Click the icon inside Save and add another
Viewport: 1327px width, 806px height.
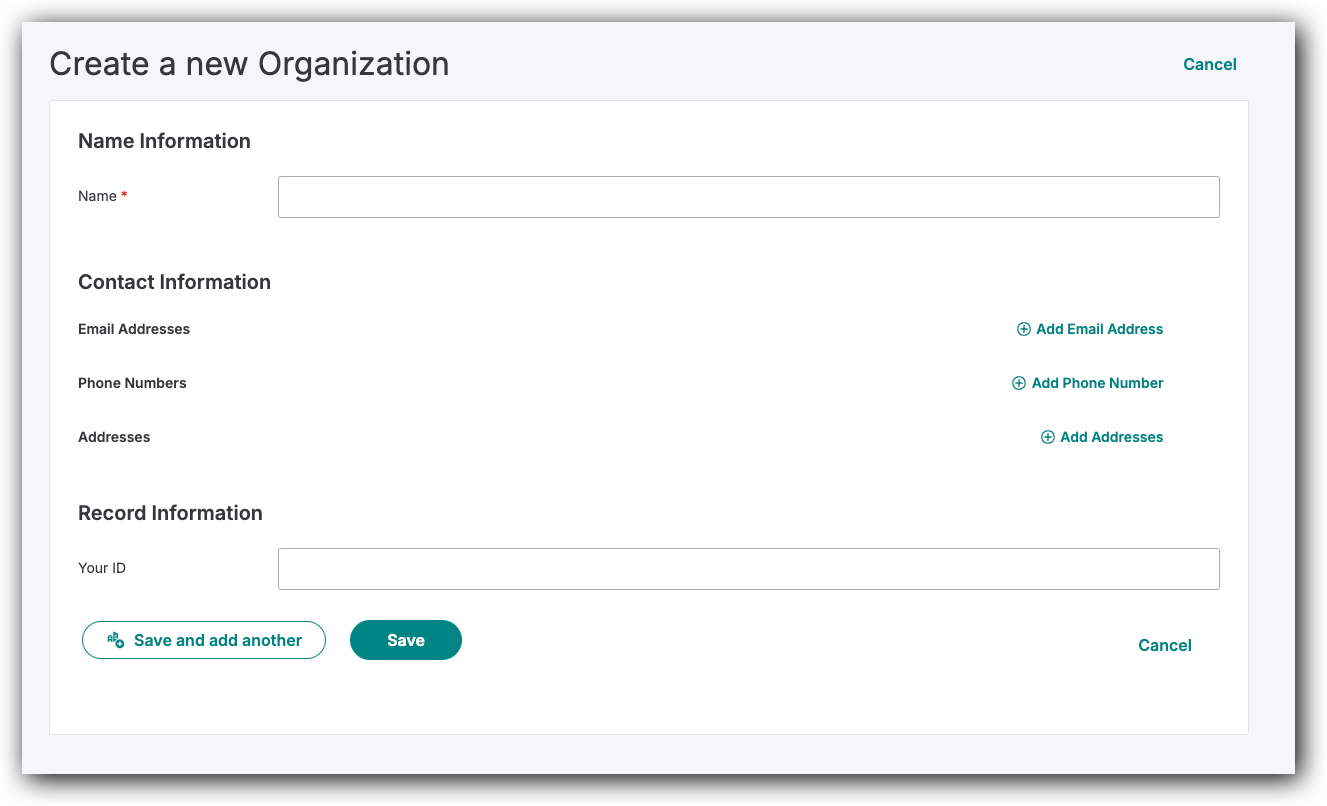[x=115, y=640]
